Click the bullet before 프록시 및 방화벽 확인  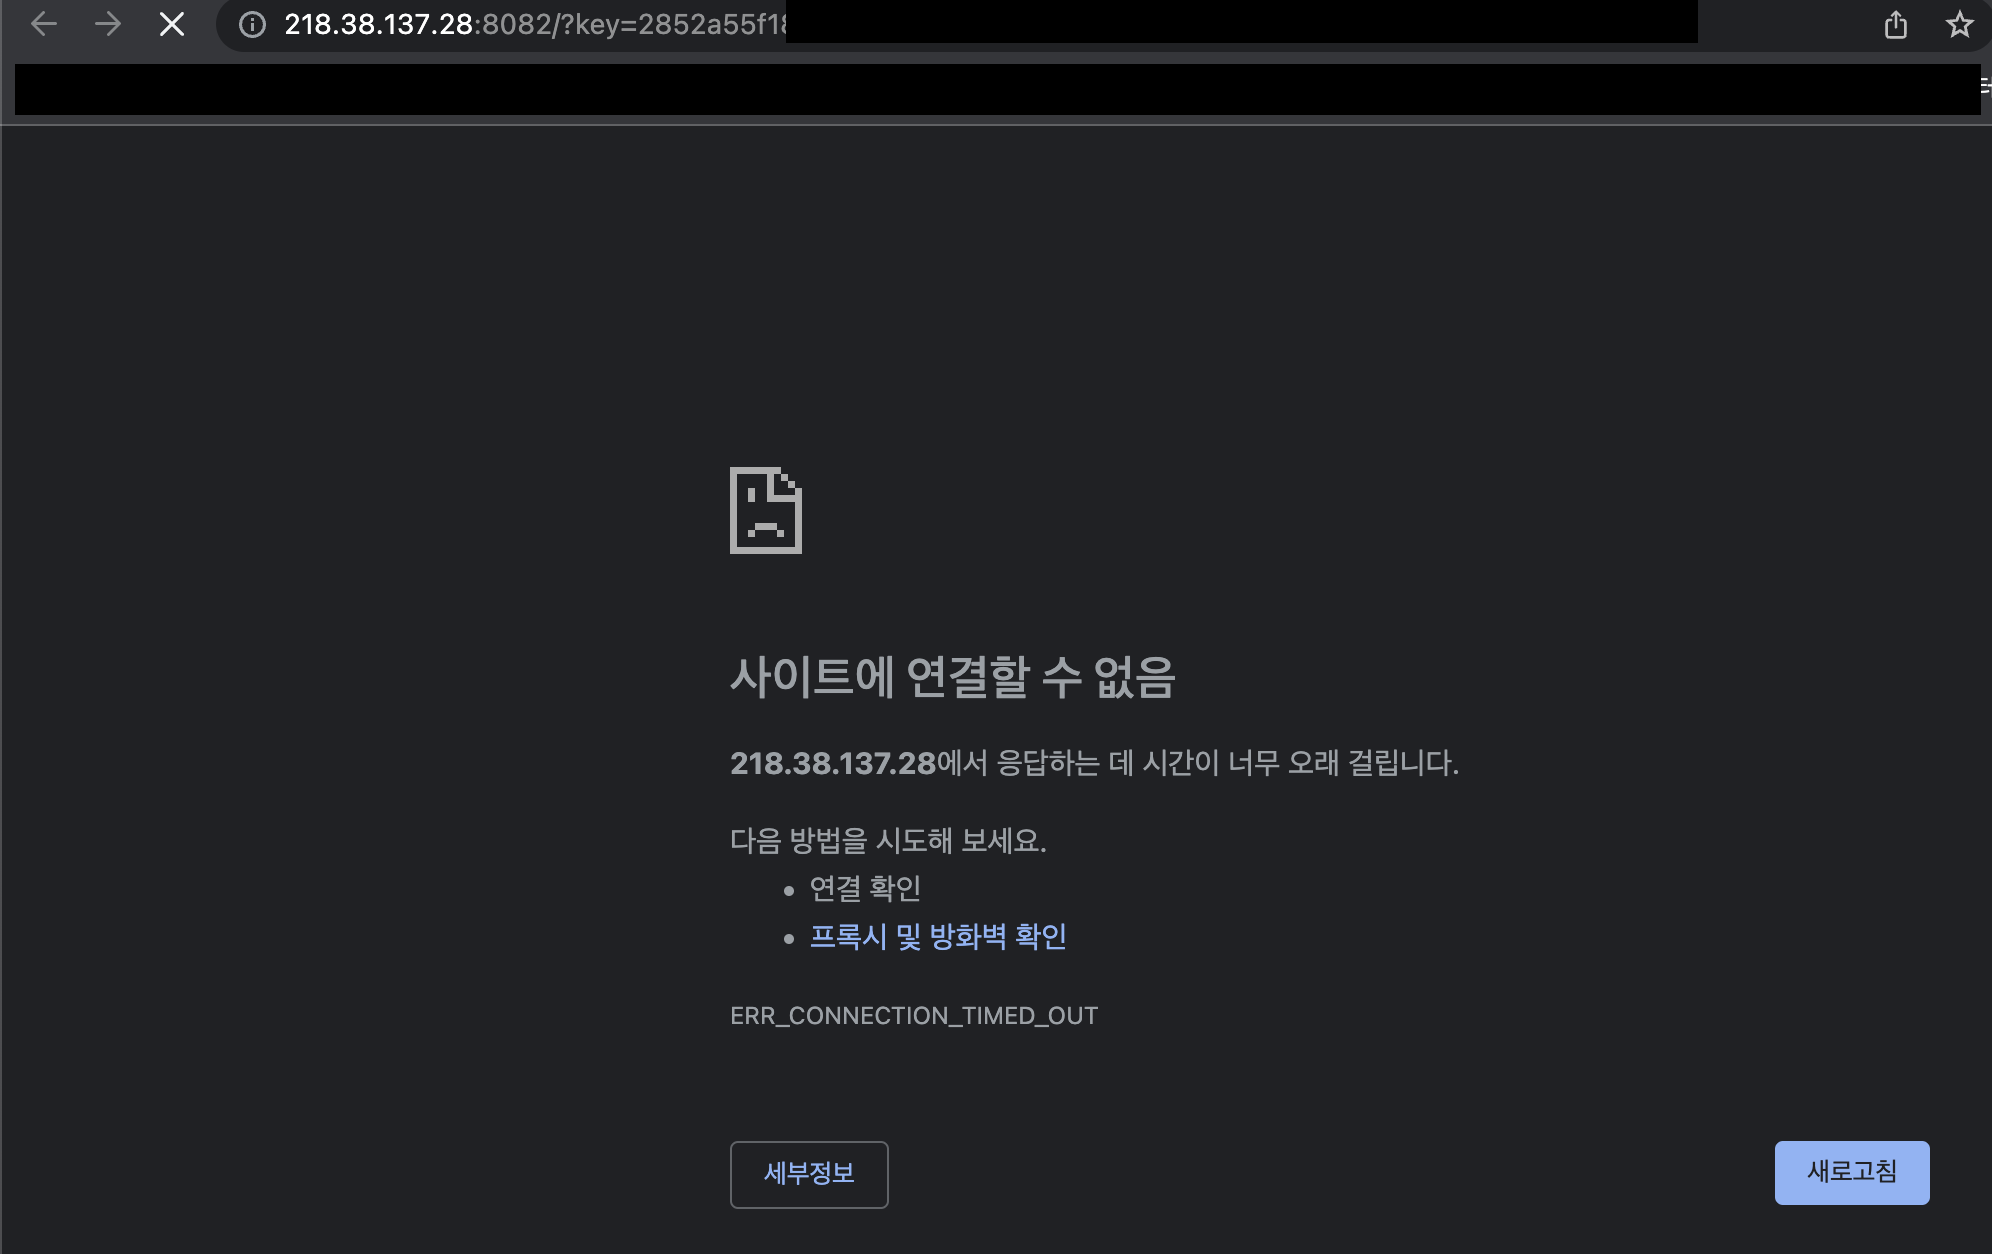789,938
